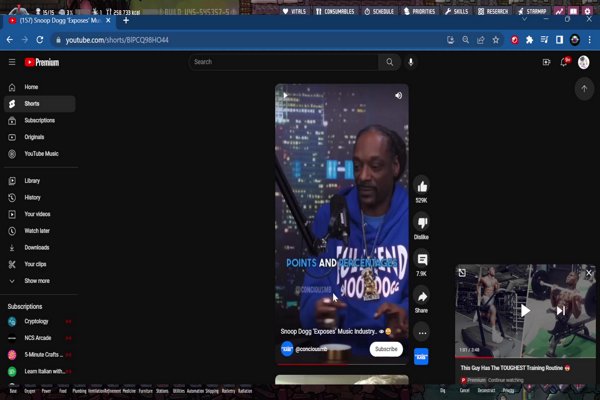The height and width of the screenshot is (400, 600).
Task: Subscribe to @conciousmb channel
Action: (386, 349)
